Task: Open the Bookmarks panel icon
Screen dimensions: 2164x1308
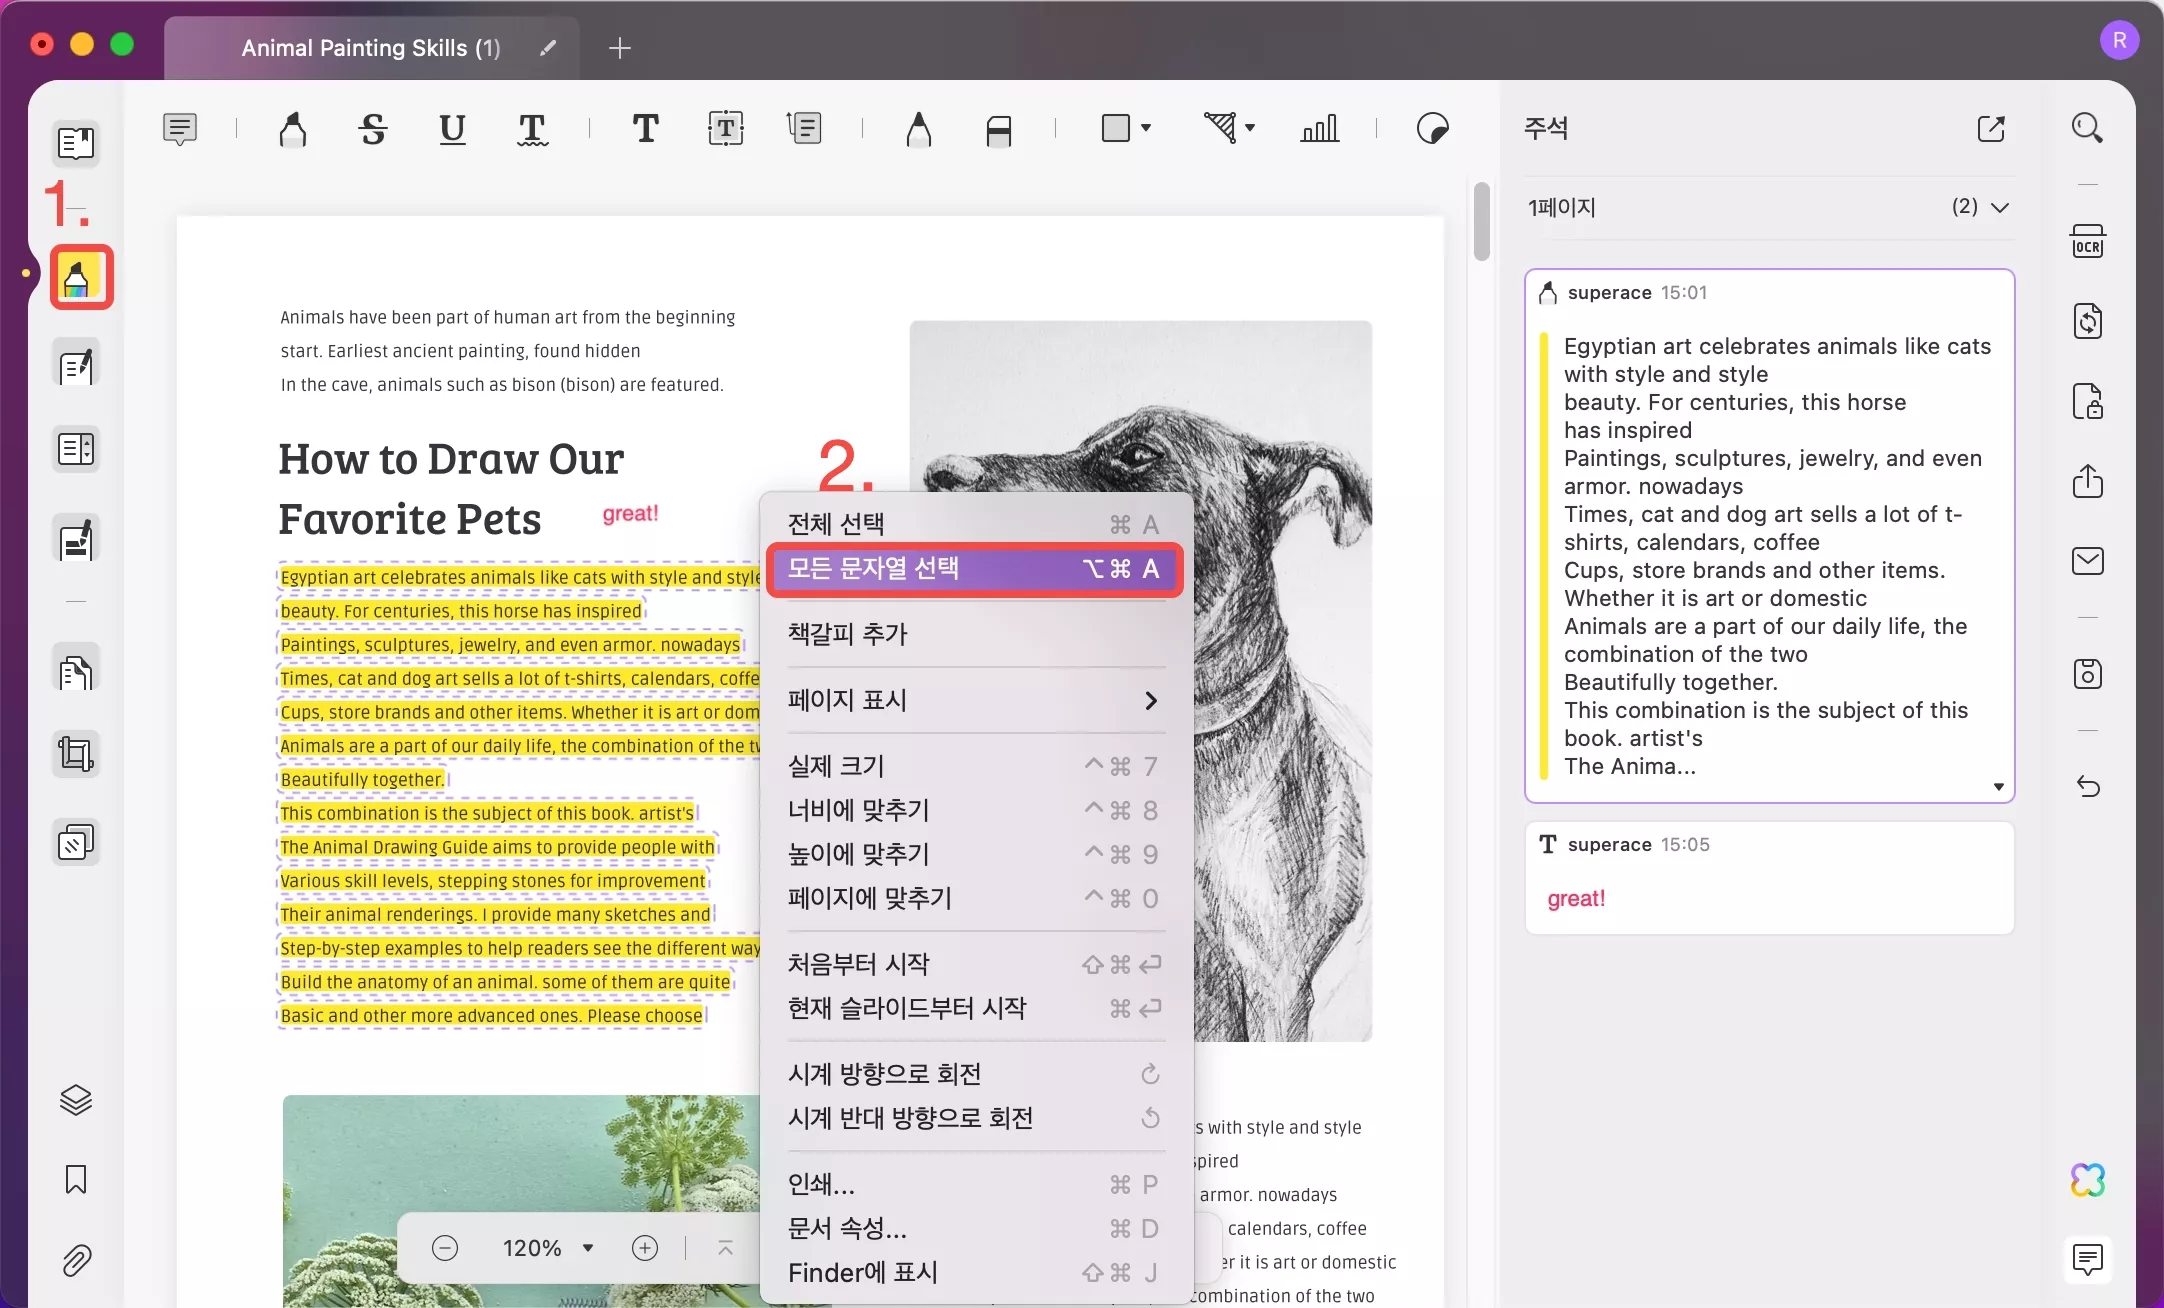Action: coord(76,1179)
